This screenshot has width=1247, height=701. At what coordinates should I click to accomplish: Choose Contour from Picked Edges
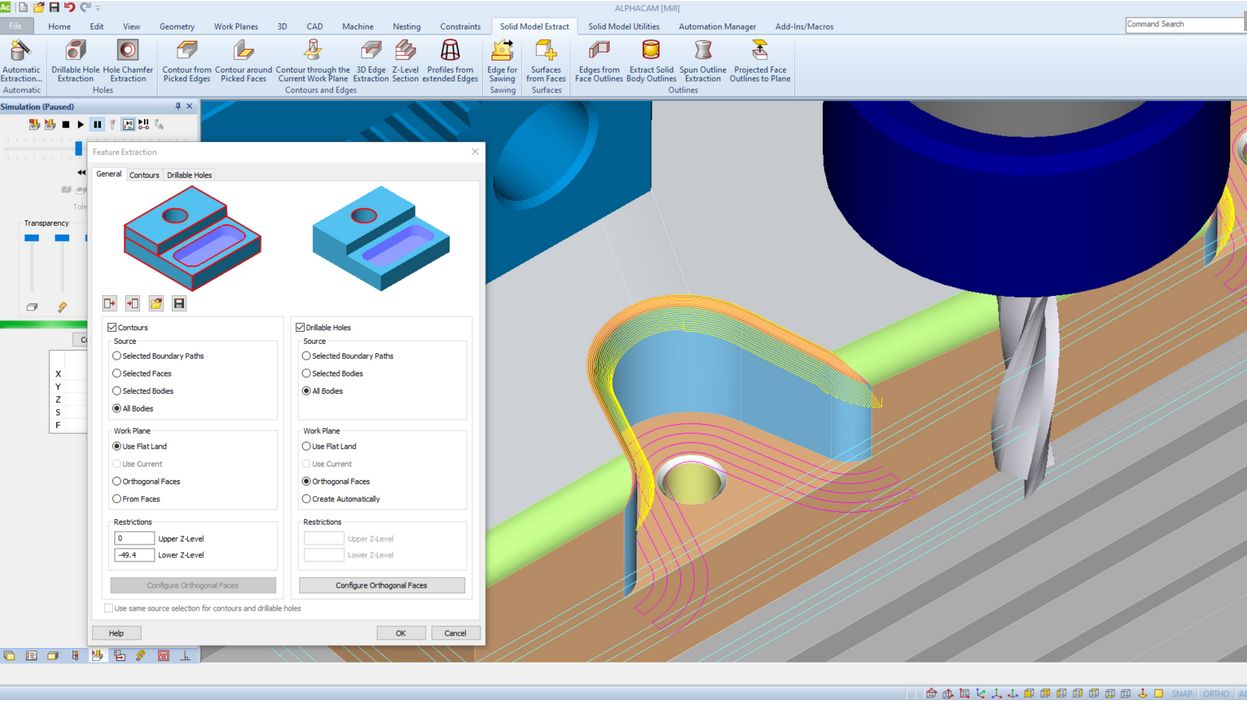click(x=187, y=51)
